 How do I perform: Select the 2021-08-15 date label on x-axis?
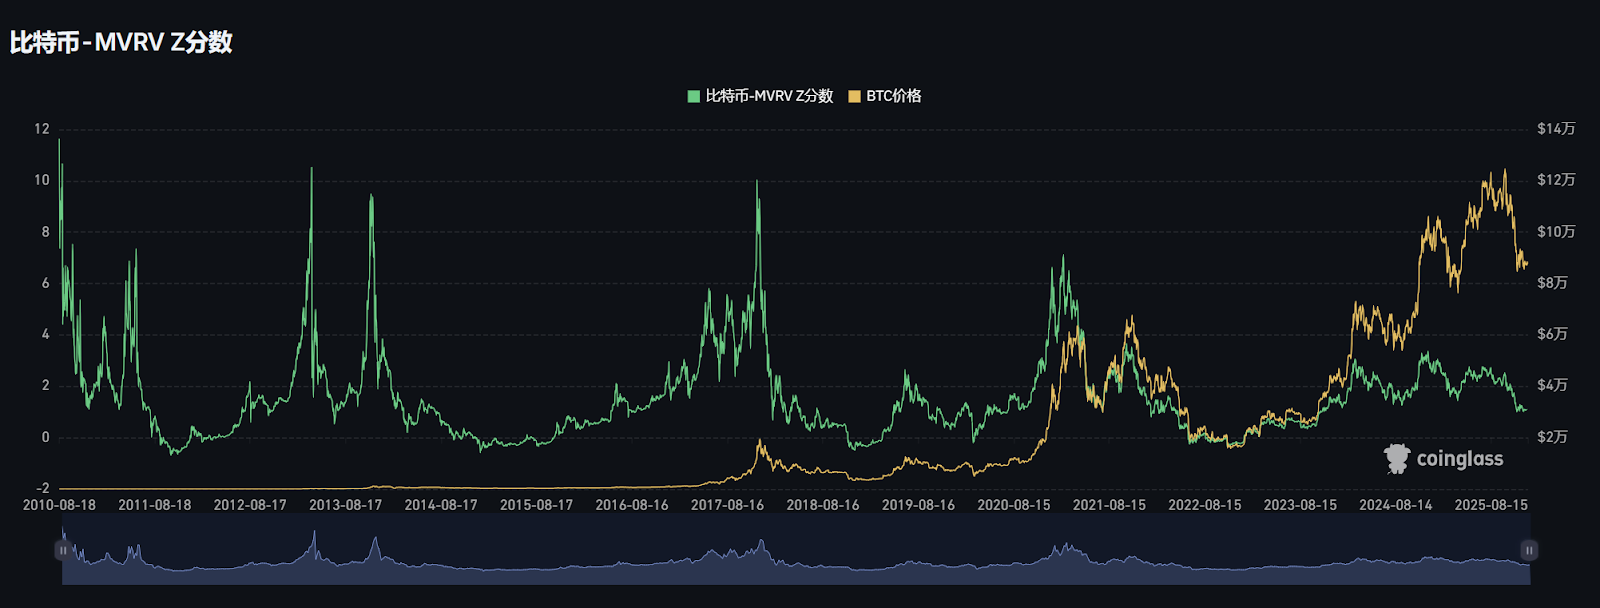coord(1109,505)
